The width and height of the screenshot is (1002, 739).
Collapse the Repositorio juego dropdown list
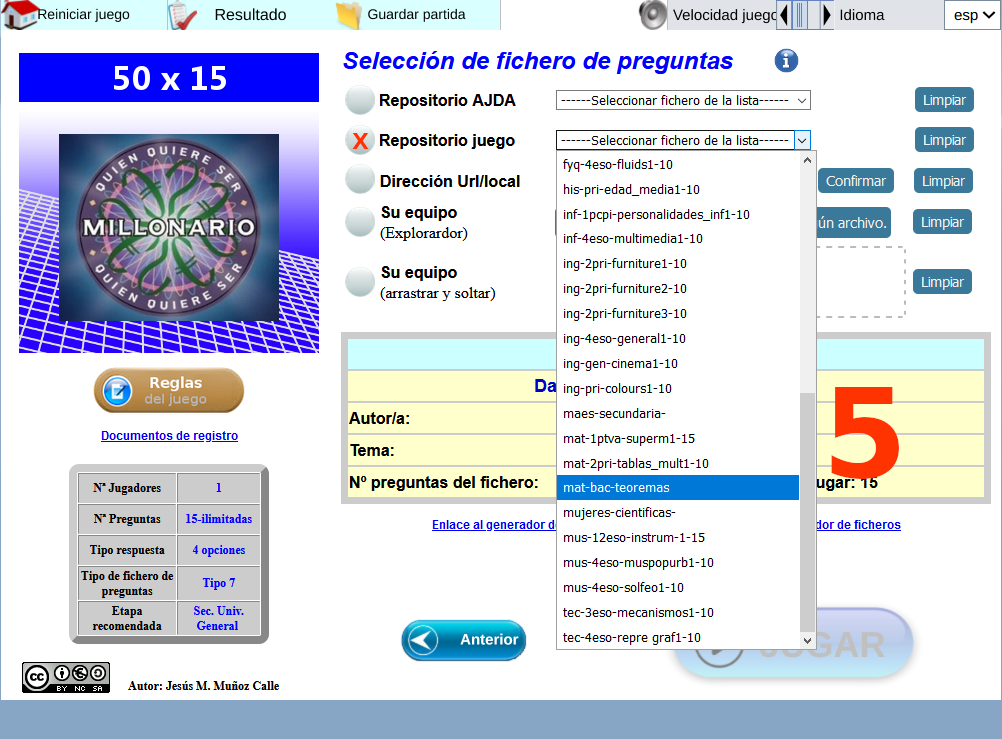[x=802, y=141]
